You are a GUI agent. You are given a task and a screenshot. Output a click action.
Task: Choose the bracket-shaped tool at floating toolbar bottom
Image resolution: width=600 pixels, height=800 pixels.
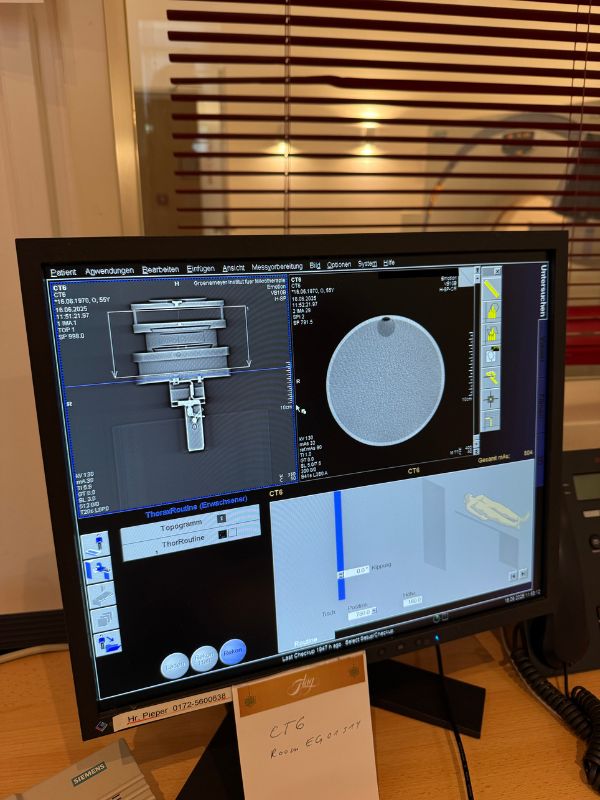491,420
